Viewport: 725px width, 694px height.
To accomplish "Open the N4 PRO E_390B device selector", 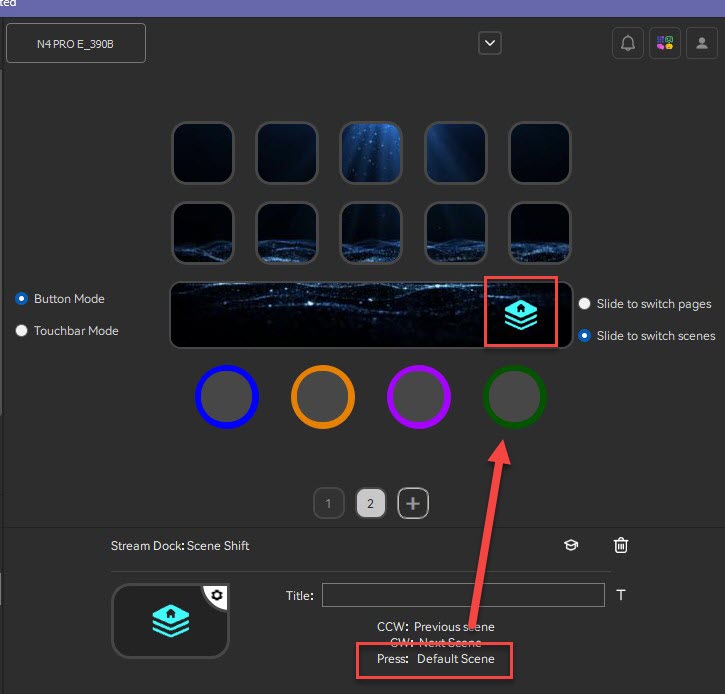I will tap(76, 43).
